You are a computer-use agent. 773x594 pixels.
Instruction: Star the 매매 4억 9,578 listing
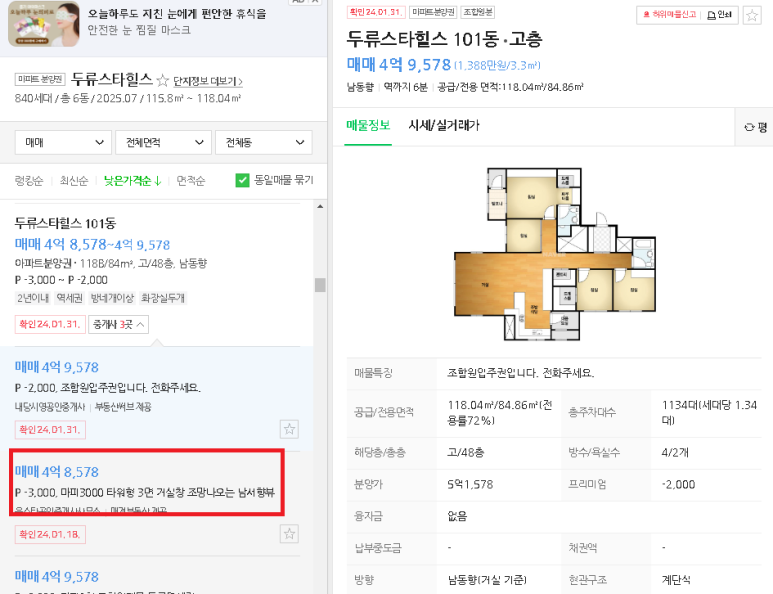289,429
